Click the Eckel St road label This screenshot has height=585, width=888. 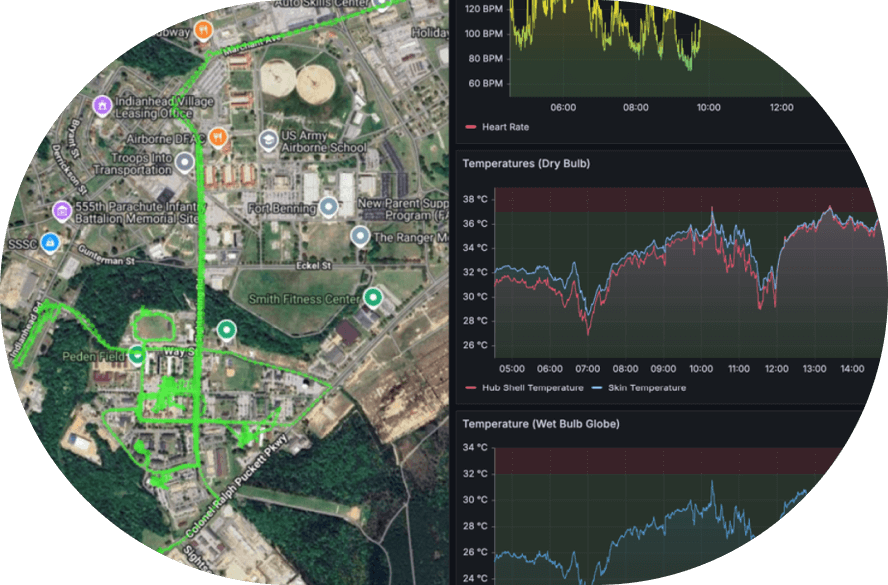click(x=316, y=266)
